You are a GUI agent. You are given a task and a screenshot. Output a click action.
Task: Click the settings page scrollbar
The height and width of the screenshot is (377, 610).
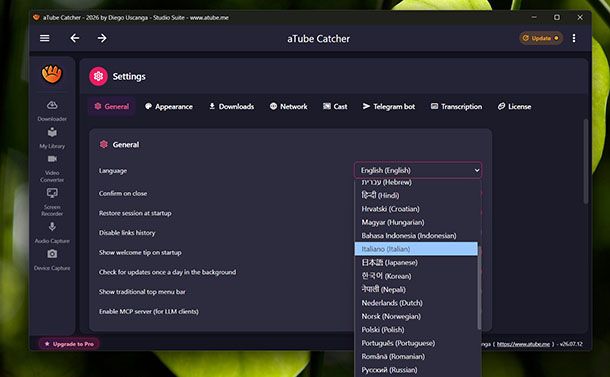[585, 161]
